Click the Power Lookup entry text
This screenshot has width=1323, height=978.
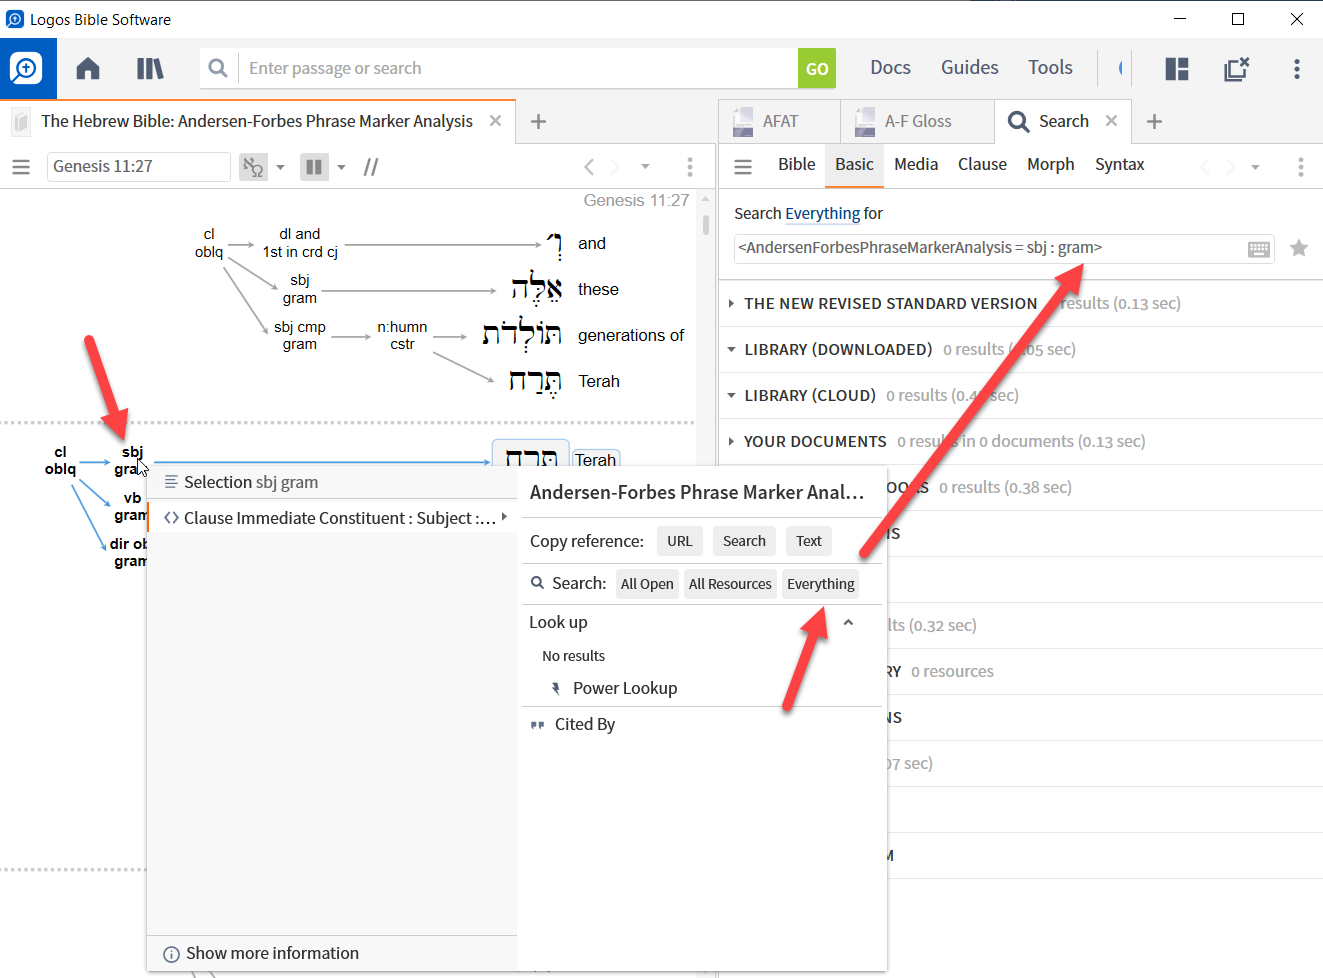(625, 688)
